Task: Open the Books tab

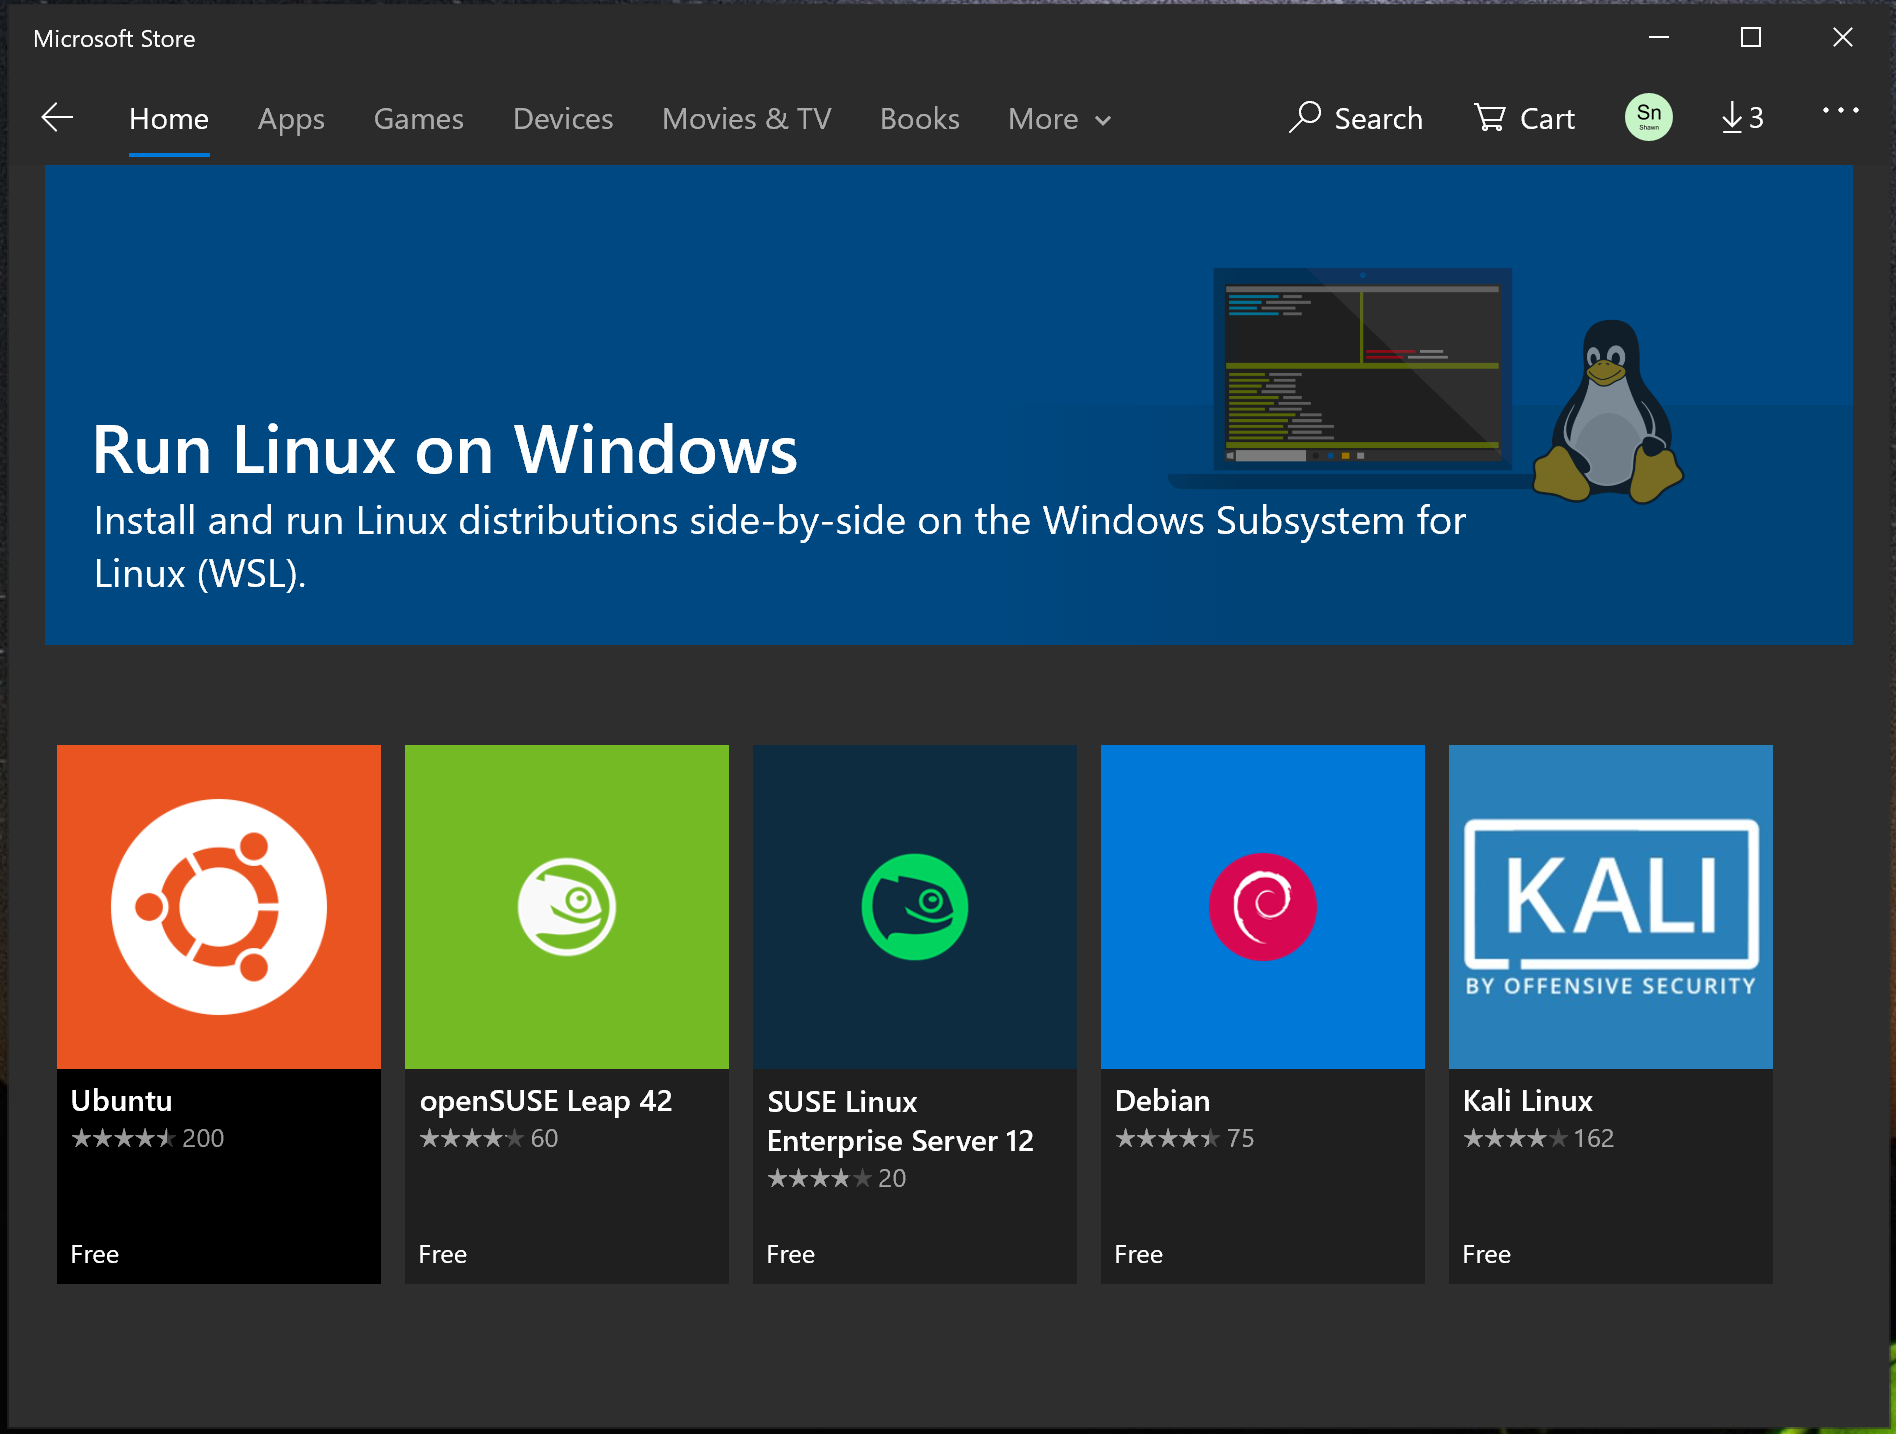Action: (919, 119)
